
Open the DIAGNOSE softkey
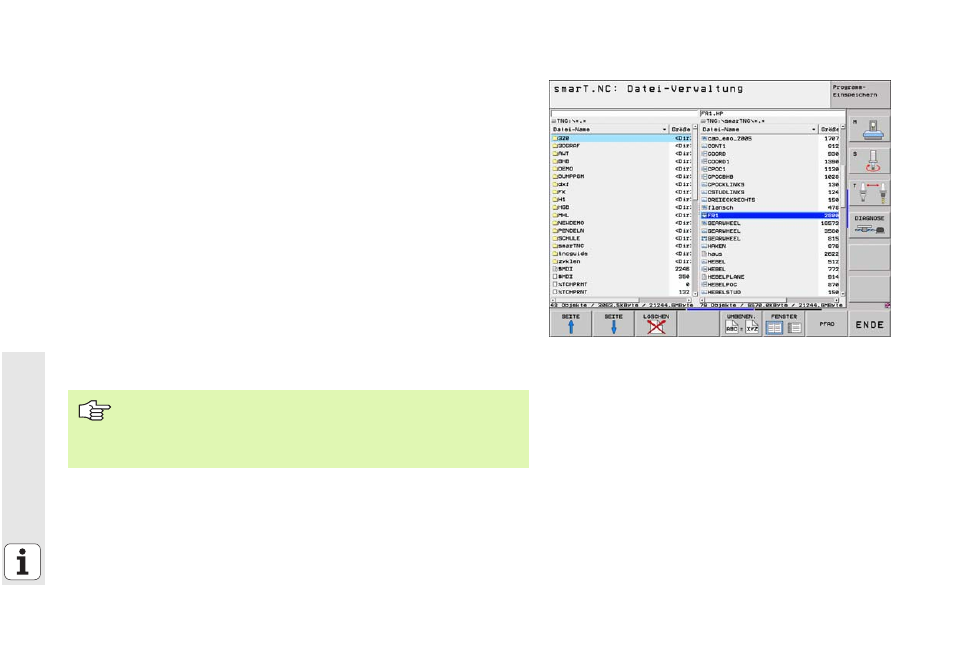click(869, 224)
